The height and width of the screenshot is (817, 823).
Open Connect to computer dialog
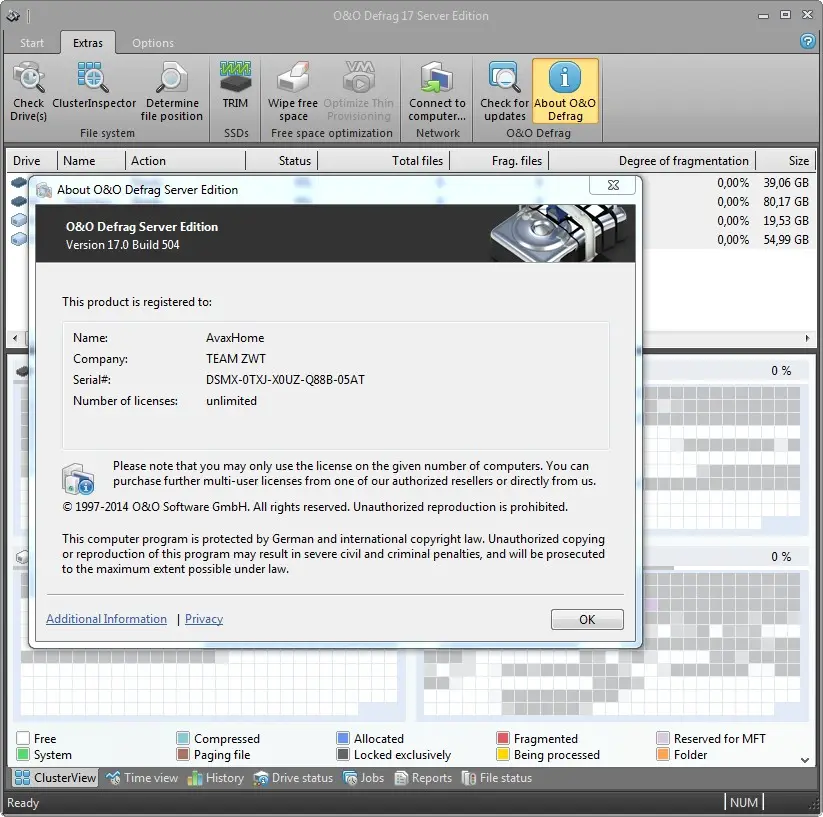[x=437, y=91]
